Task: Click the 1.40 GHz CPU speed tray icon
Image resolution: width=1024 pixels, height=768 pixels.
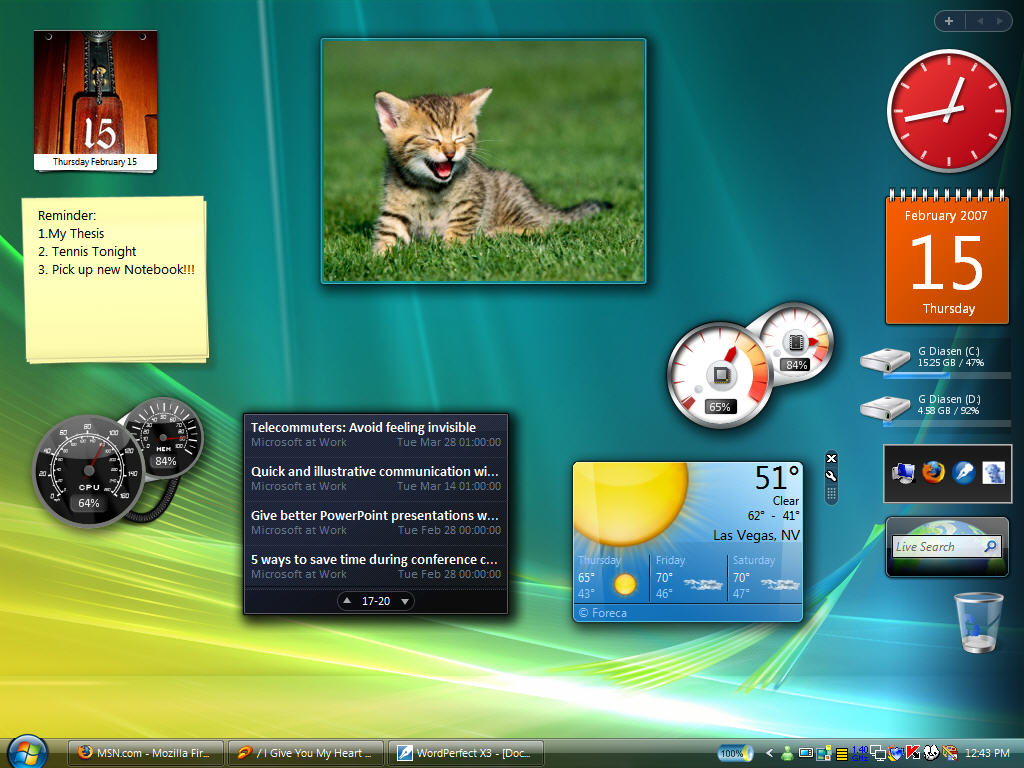Action: (x=859, y=753)
